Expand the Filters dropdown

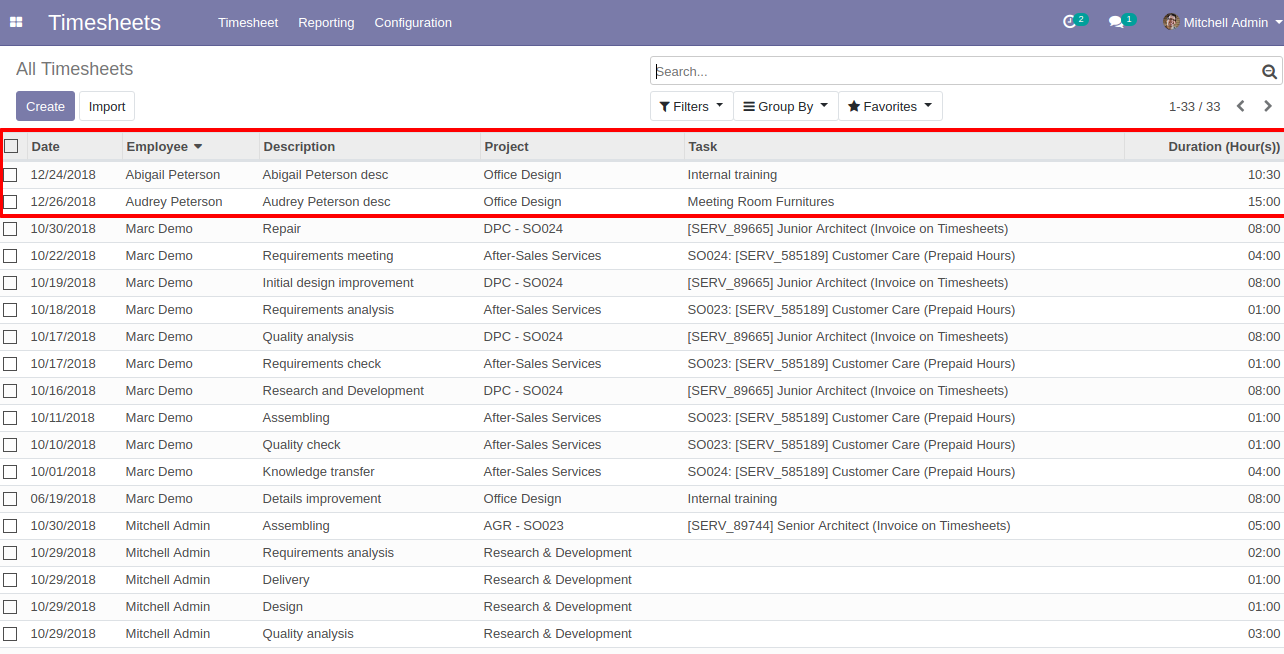pyautogui.click(x=691, y=106)
